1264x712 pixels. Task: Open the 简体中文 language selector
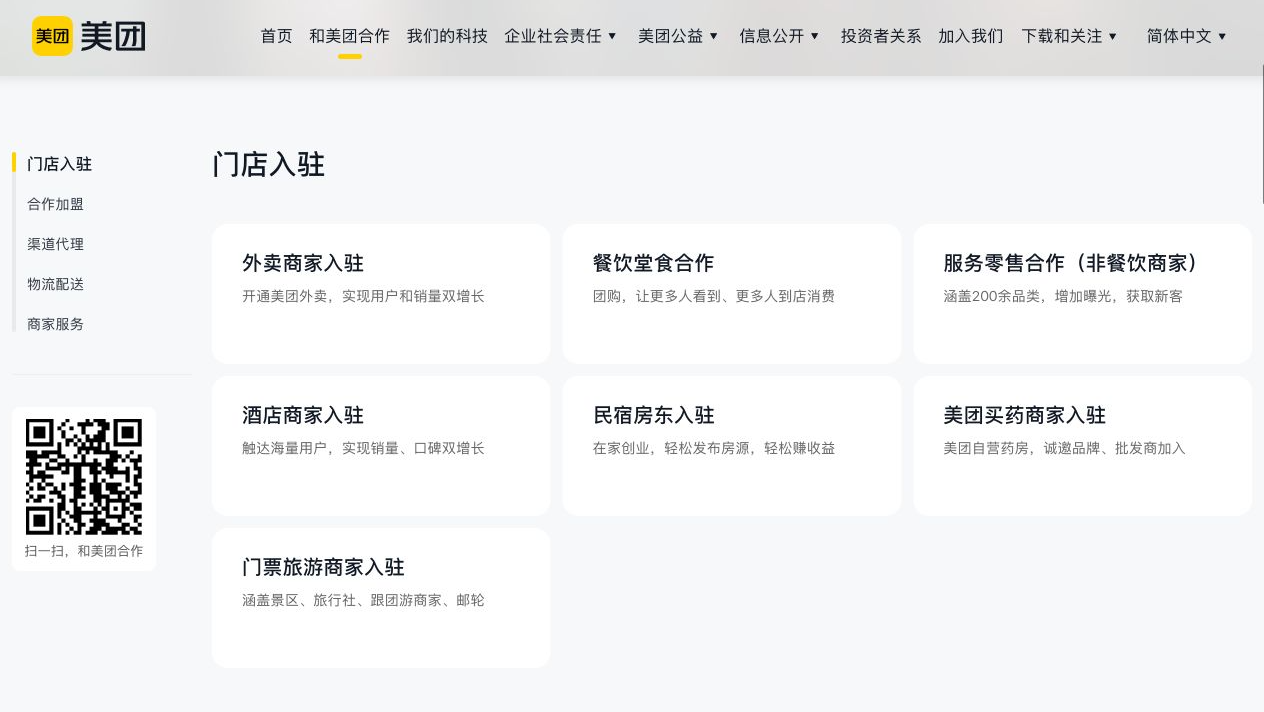click(1187, 36)
